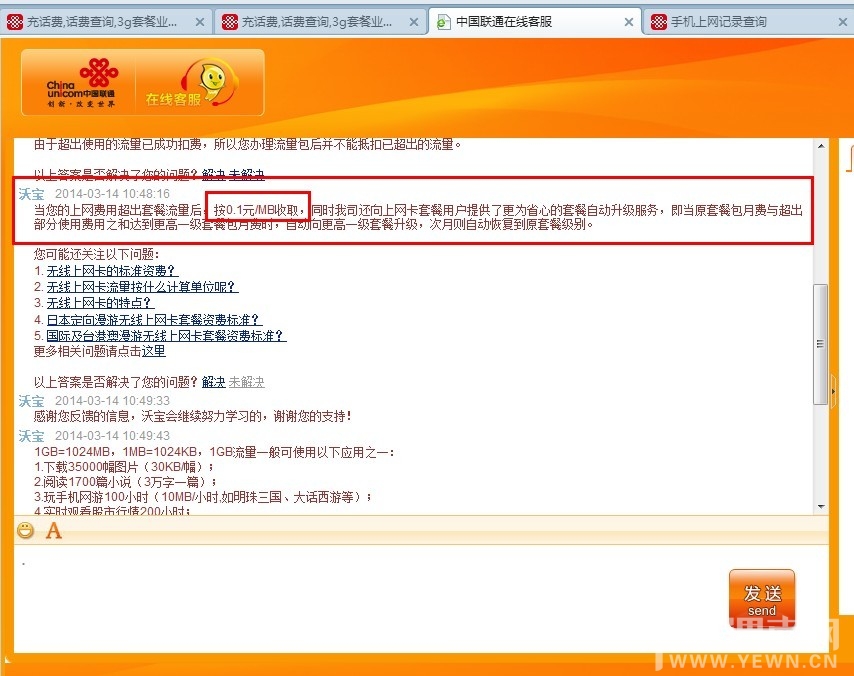Click 解决 link below the related questions
854x676 pixels.
(x=214, y=382)
